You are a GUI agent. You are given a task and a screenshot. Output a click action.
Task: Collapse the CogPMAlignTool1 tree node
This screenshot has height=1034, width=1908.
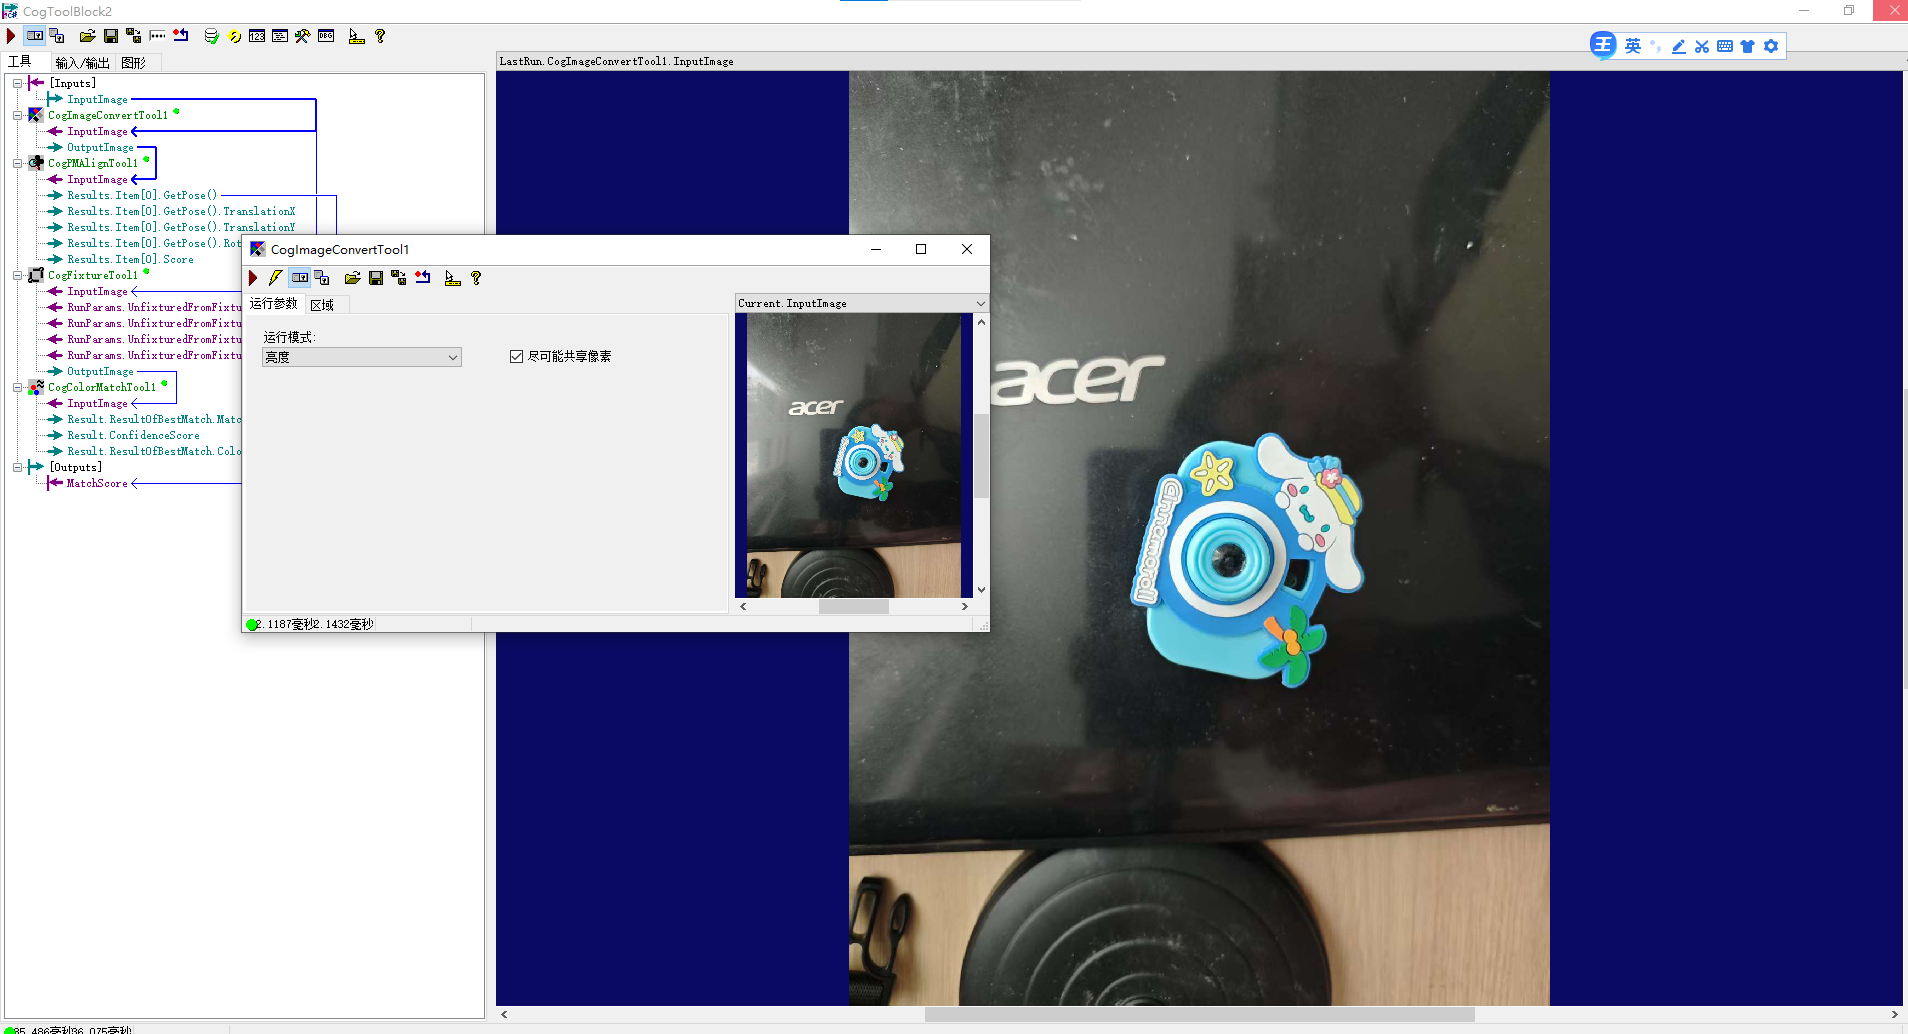pyautogui.click(x=17, y=163)
